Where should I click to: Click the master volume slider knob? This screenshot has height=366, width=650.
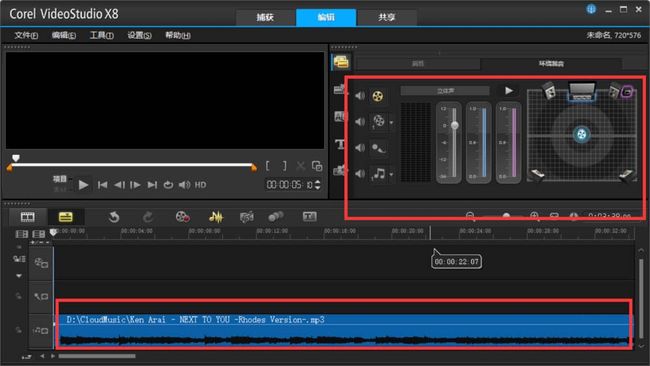pyautogui.click(x=455, y=125)
